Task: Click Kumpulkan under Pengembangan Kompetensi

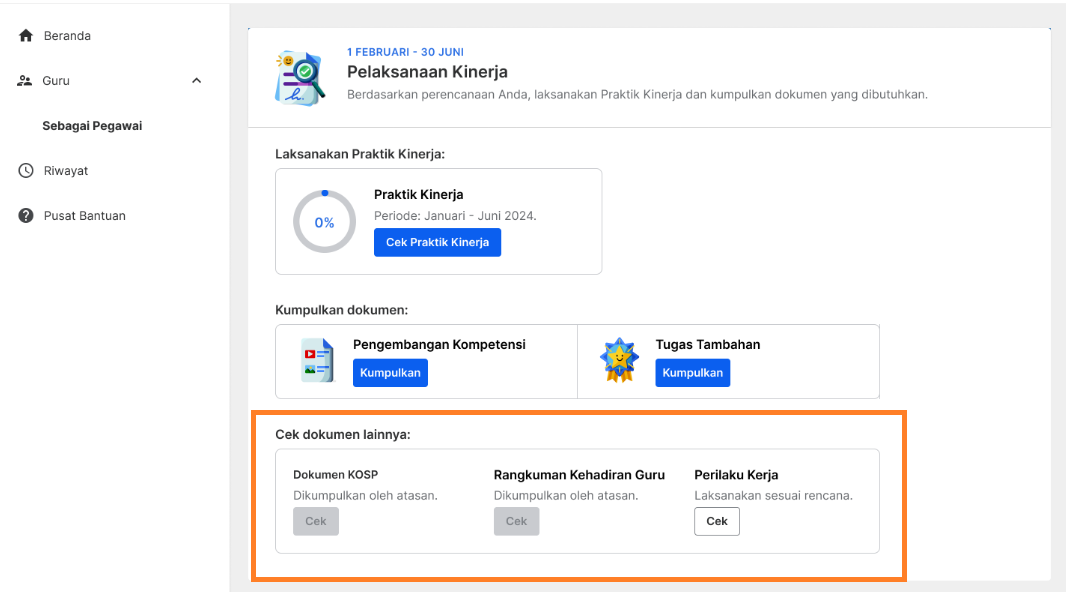Action: 390,372
